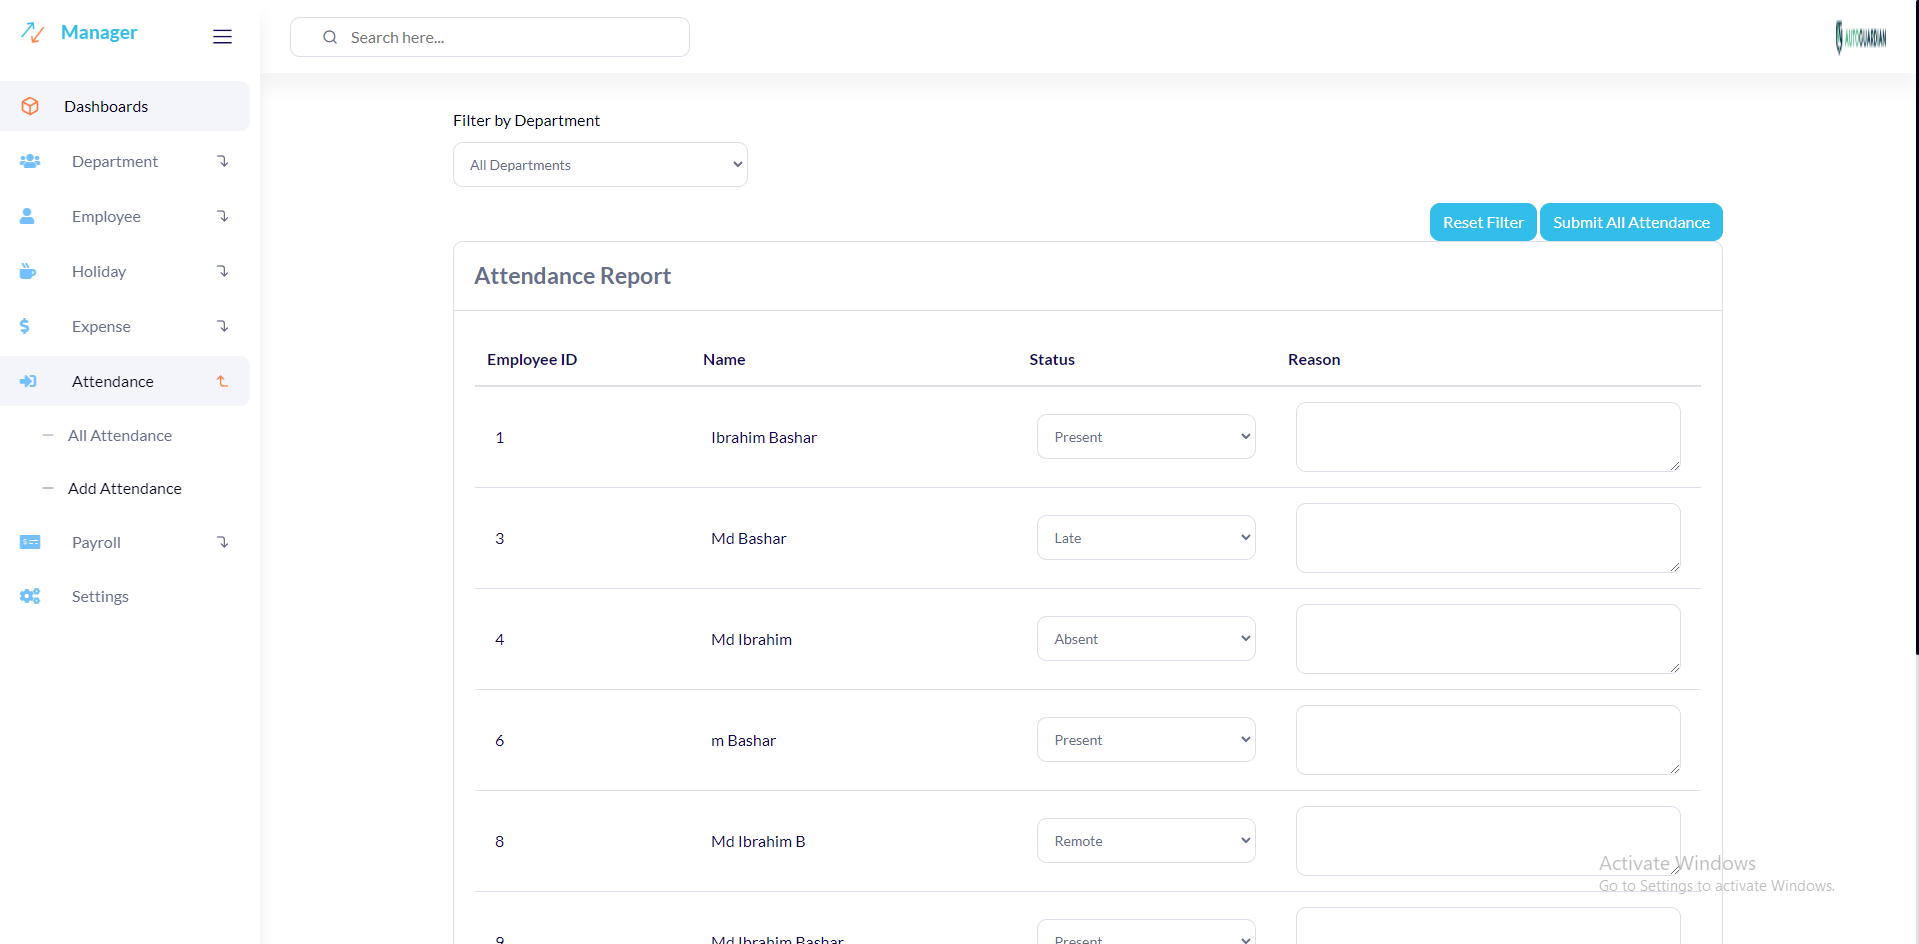Viewport: 1919px width, 944px height.
Task: Click the Department people icon
Action: tap(30, 161)
